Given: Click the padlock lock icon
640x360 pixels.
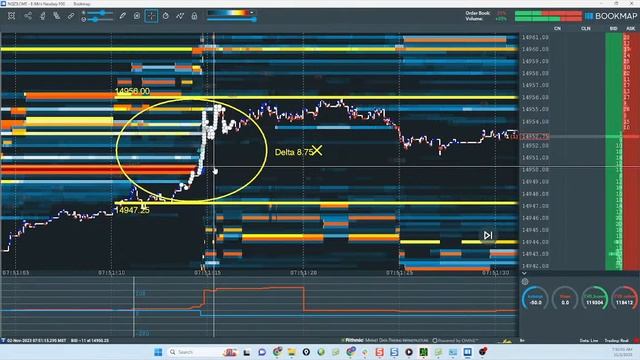Looking at the screenshot, I should pyautogui.click(x=194, y=16).
